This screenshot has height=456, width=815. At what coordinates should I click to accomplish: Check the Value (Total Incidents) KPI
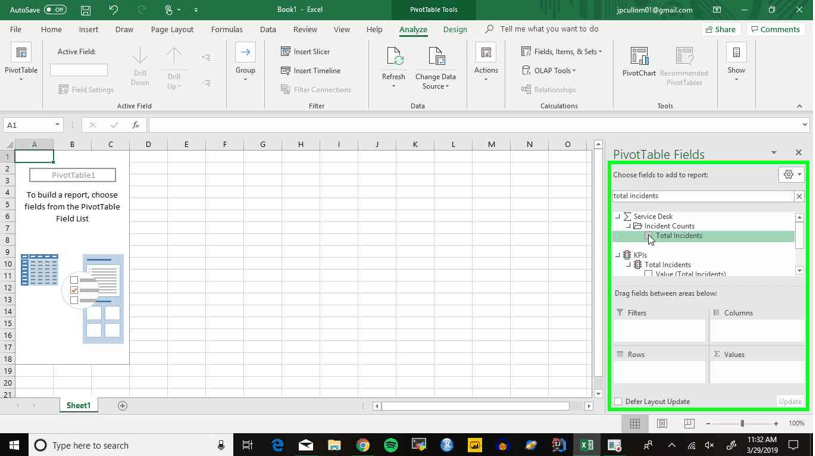[x=648, y=274]
